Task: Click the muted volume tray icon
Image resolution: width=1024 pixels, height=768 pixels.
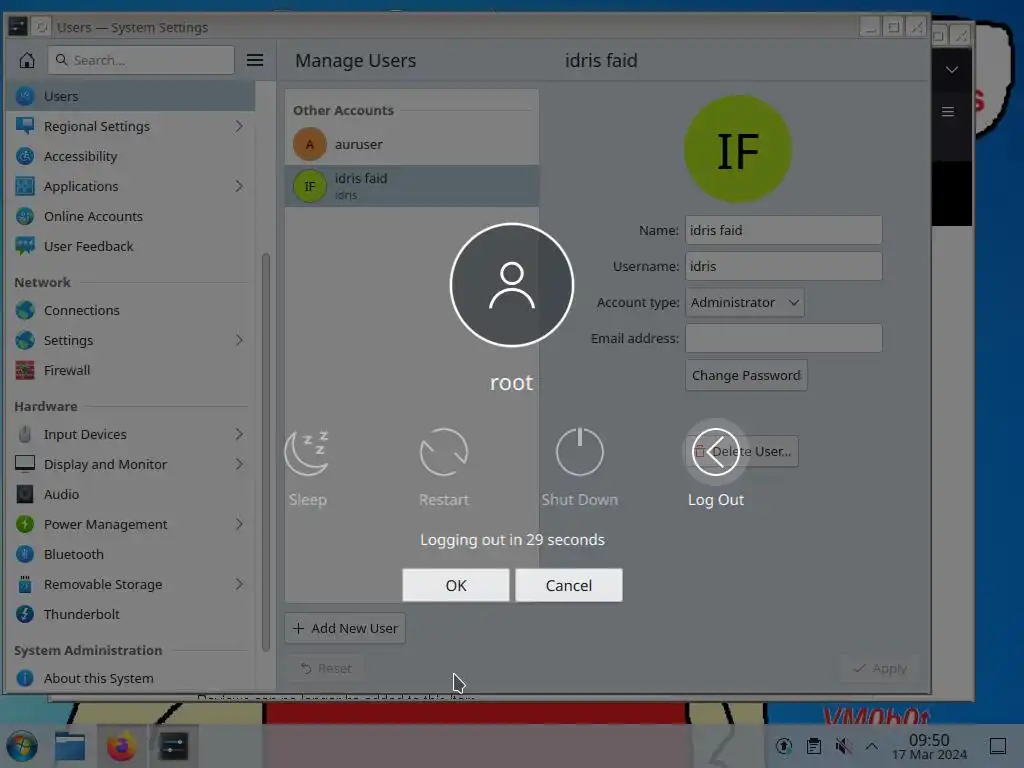Action: point(843,746)
